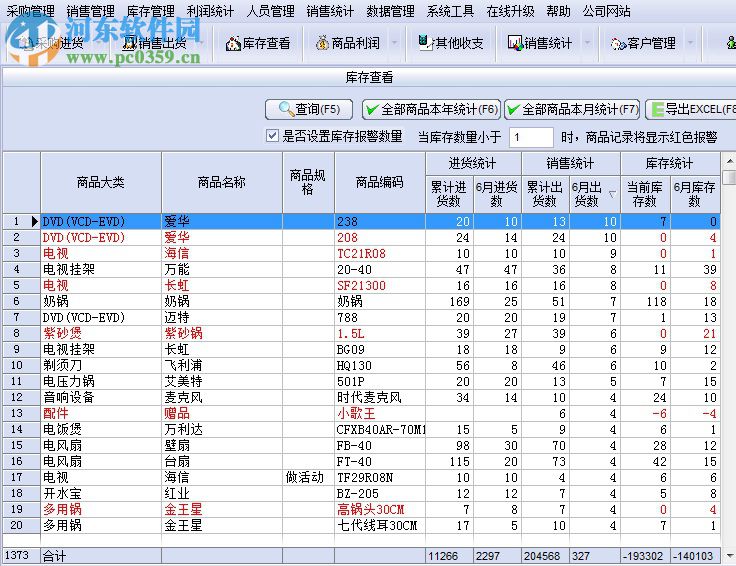Expand the 商品利润 dropdown arrow
The width and height of the screenshot is (736, 566).
pyautogui.click(x=395, y=43)
